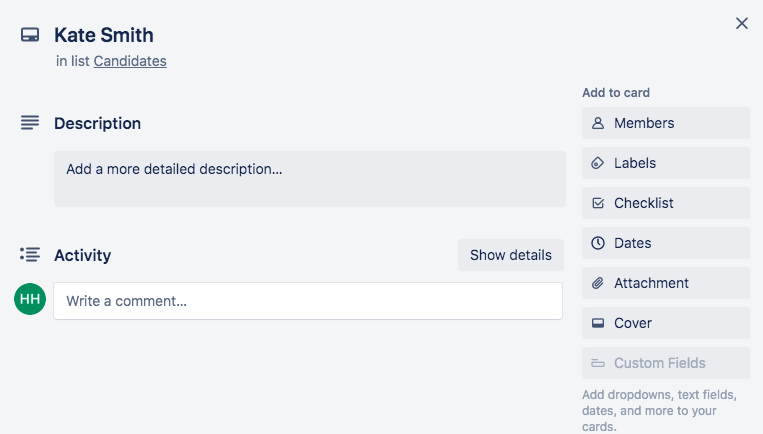Add an Attachment to the card
Image resolution: width=763 pixels, height=434 pixels.
666,283
